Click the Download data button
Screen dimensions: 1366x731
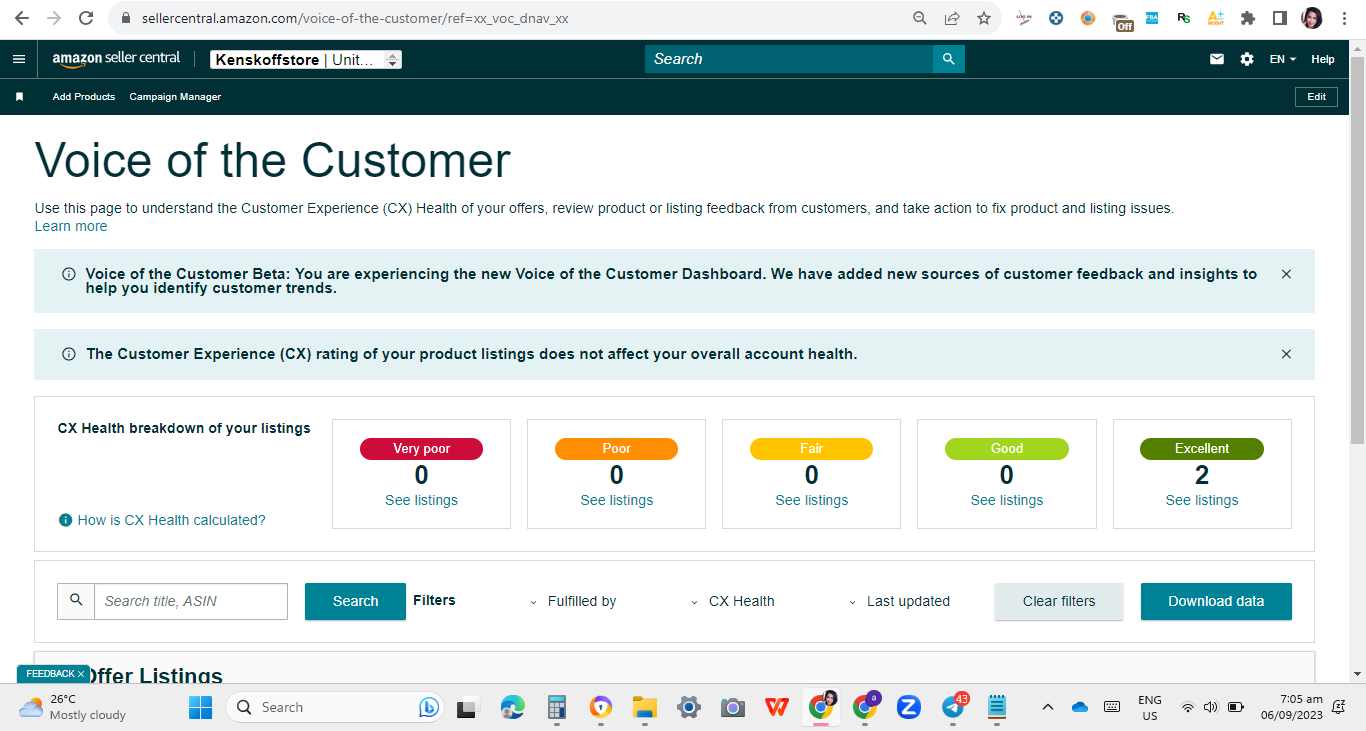(x=1216, y=601)
